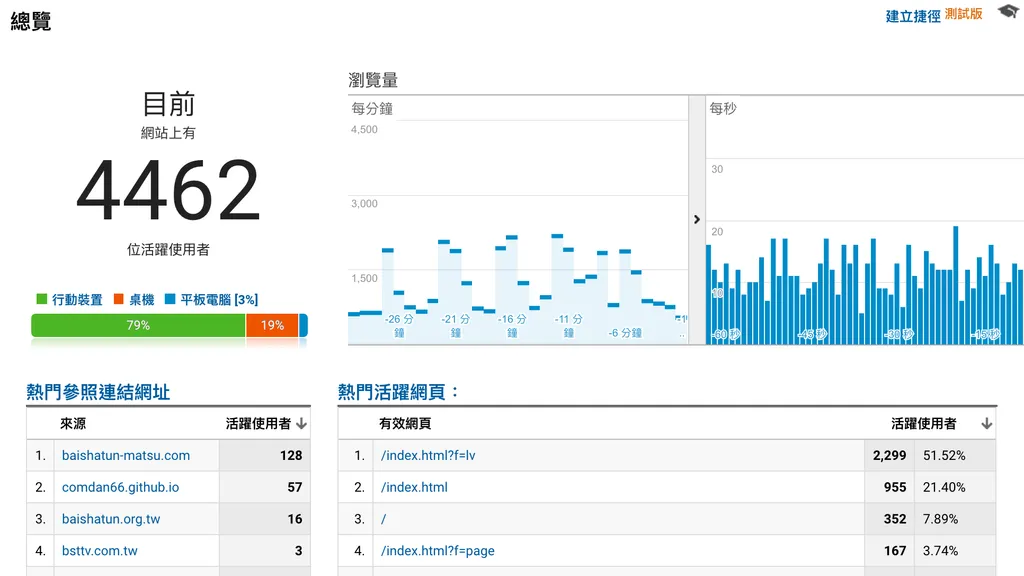This screenshot has height=576, width=1024.
Task: Click the 16 active users cell
Action: click(265, 519)
